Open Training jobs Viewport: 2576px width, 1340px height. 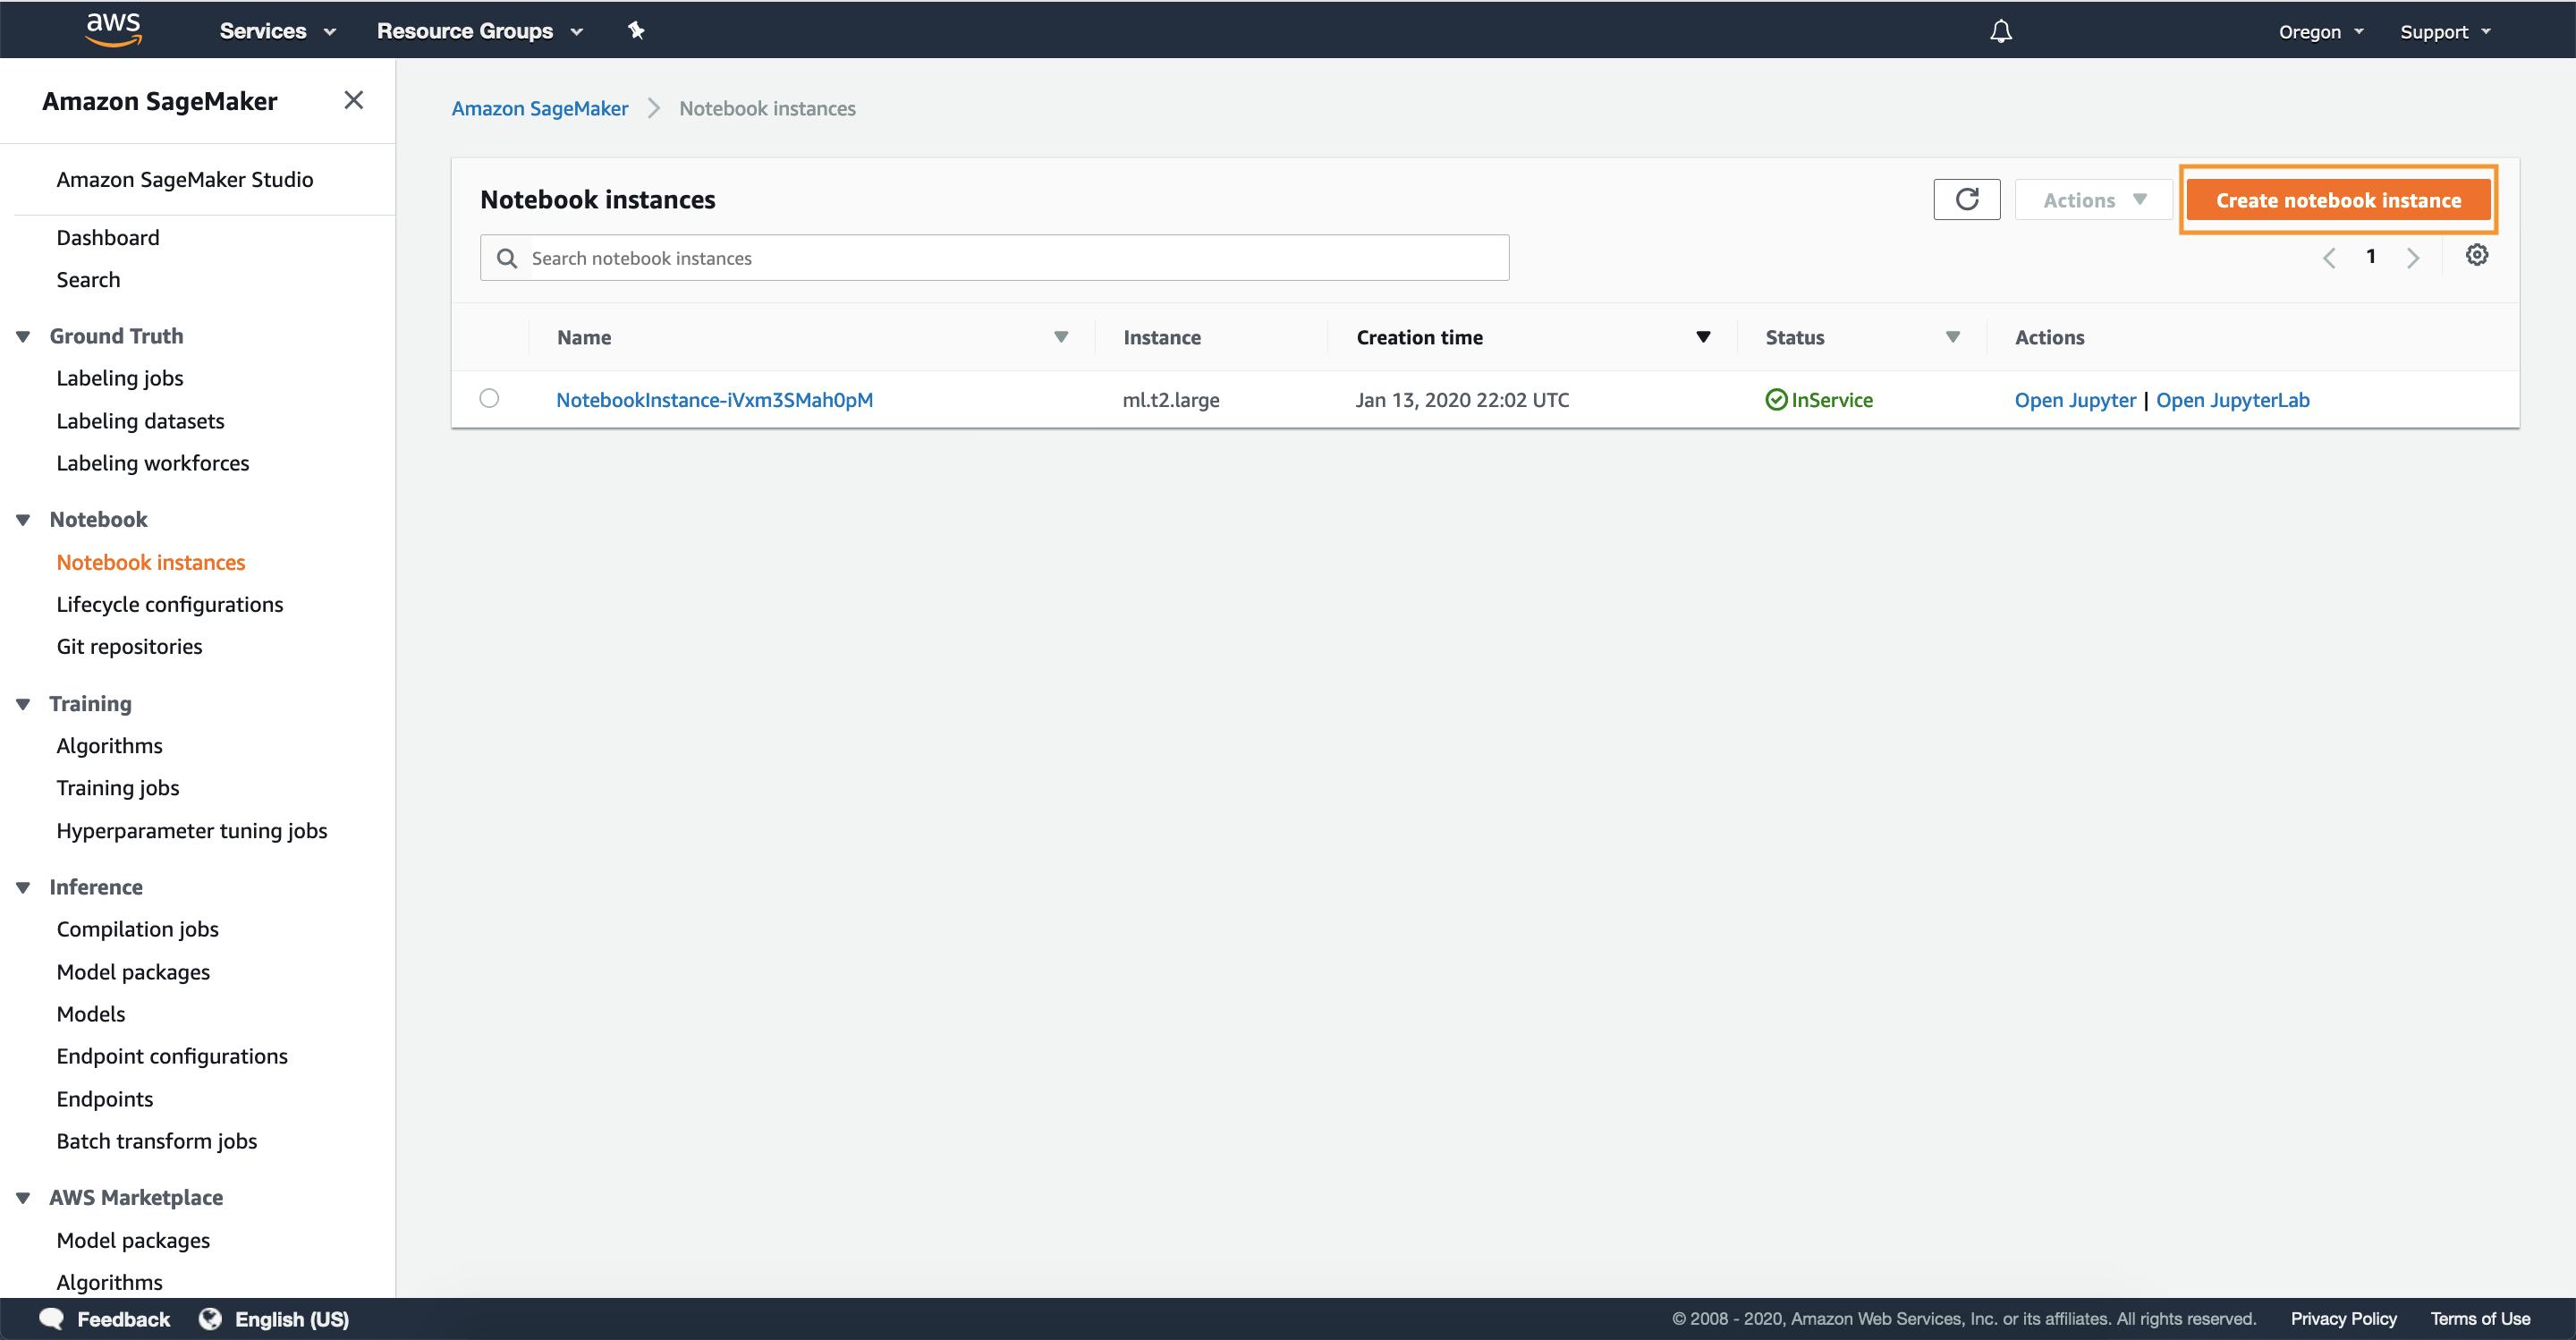118,788
